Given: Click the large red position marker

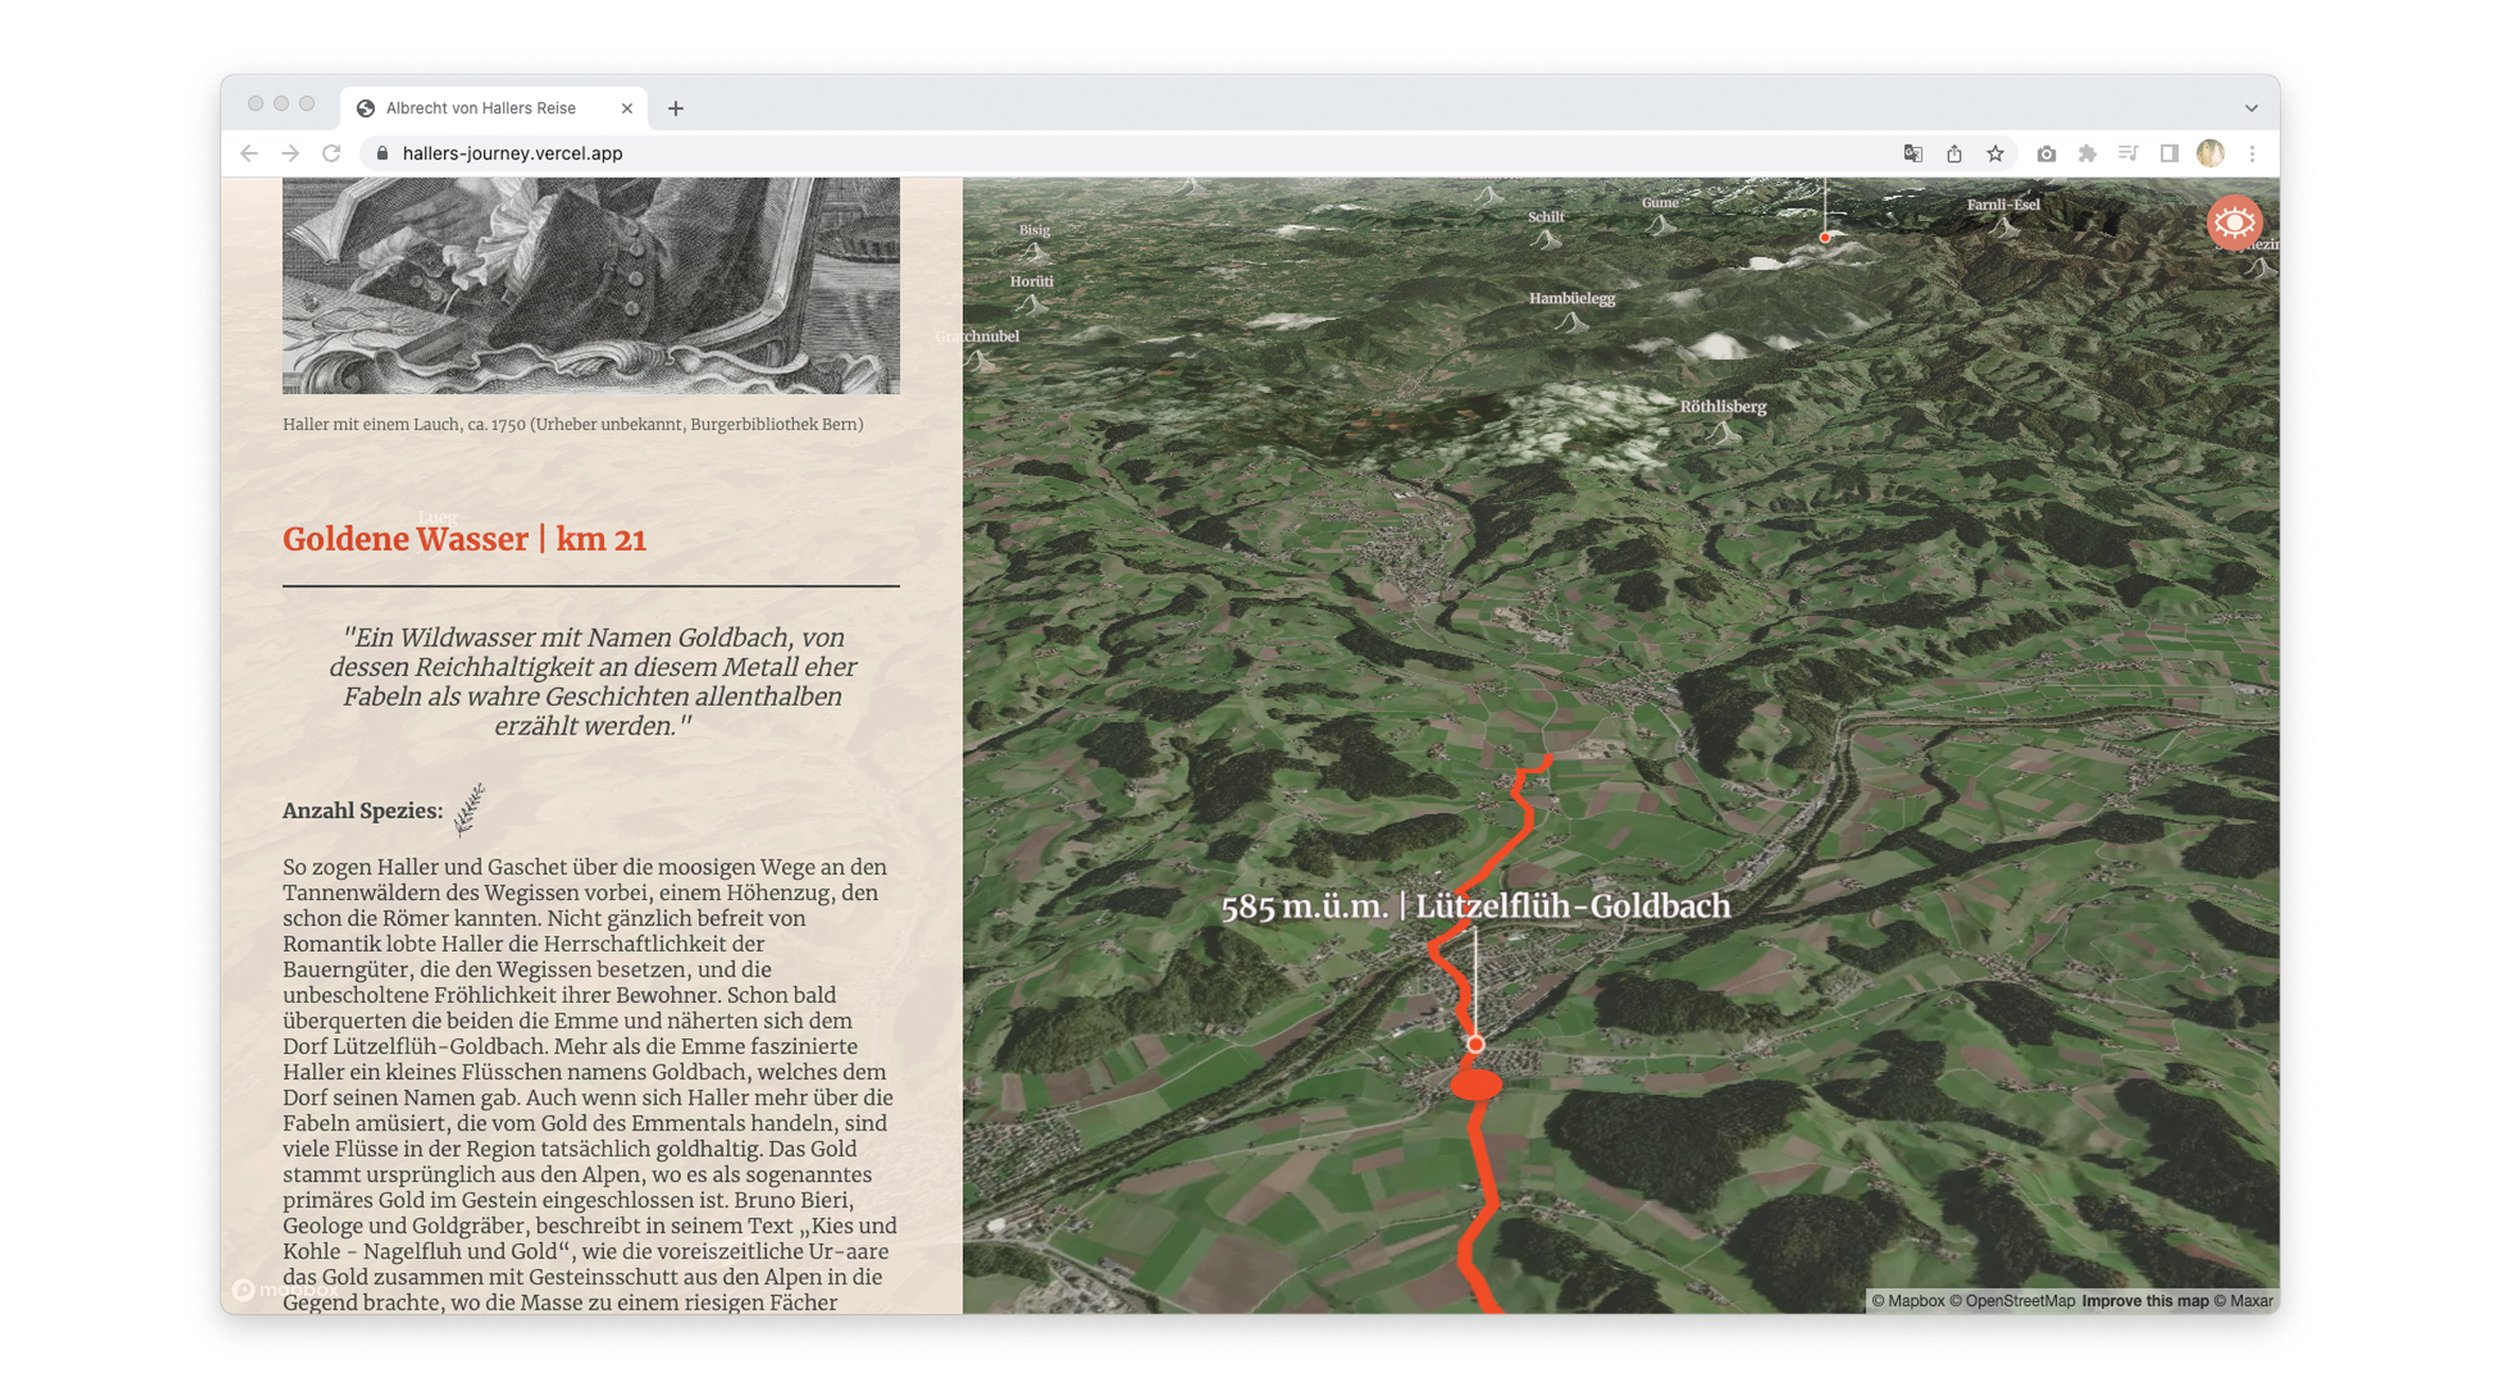Looking at the screenshot, I should pos(1476,1084).
